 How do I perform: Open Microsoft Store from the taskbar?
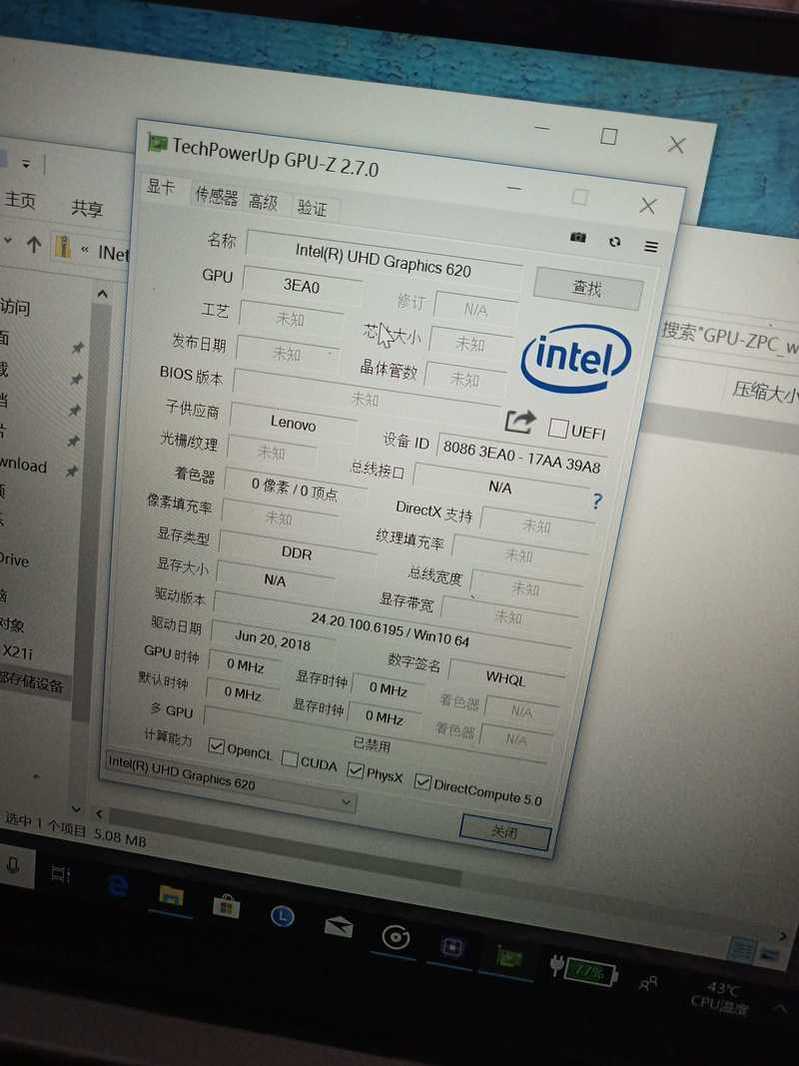pyautogui.click(x=225, y=904)
